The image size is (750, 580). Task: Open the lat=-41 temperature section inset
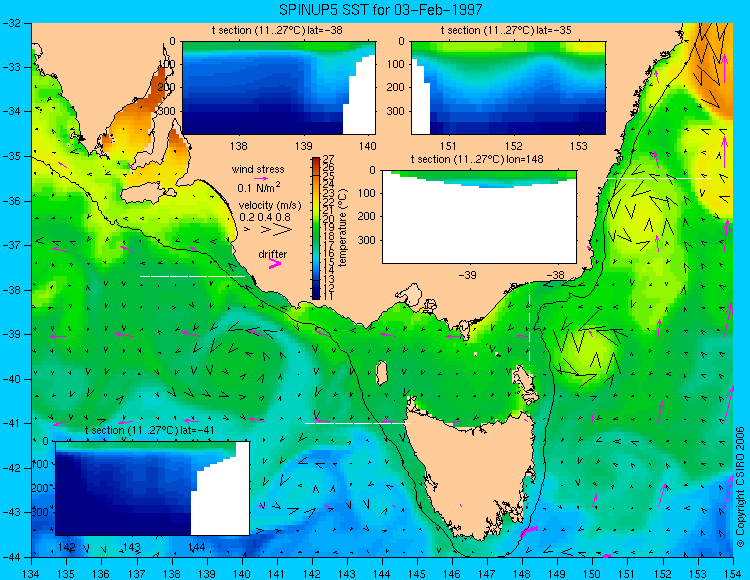pos(153,488)
